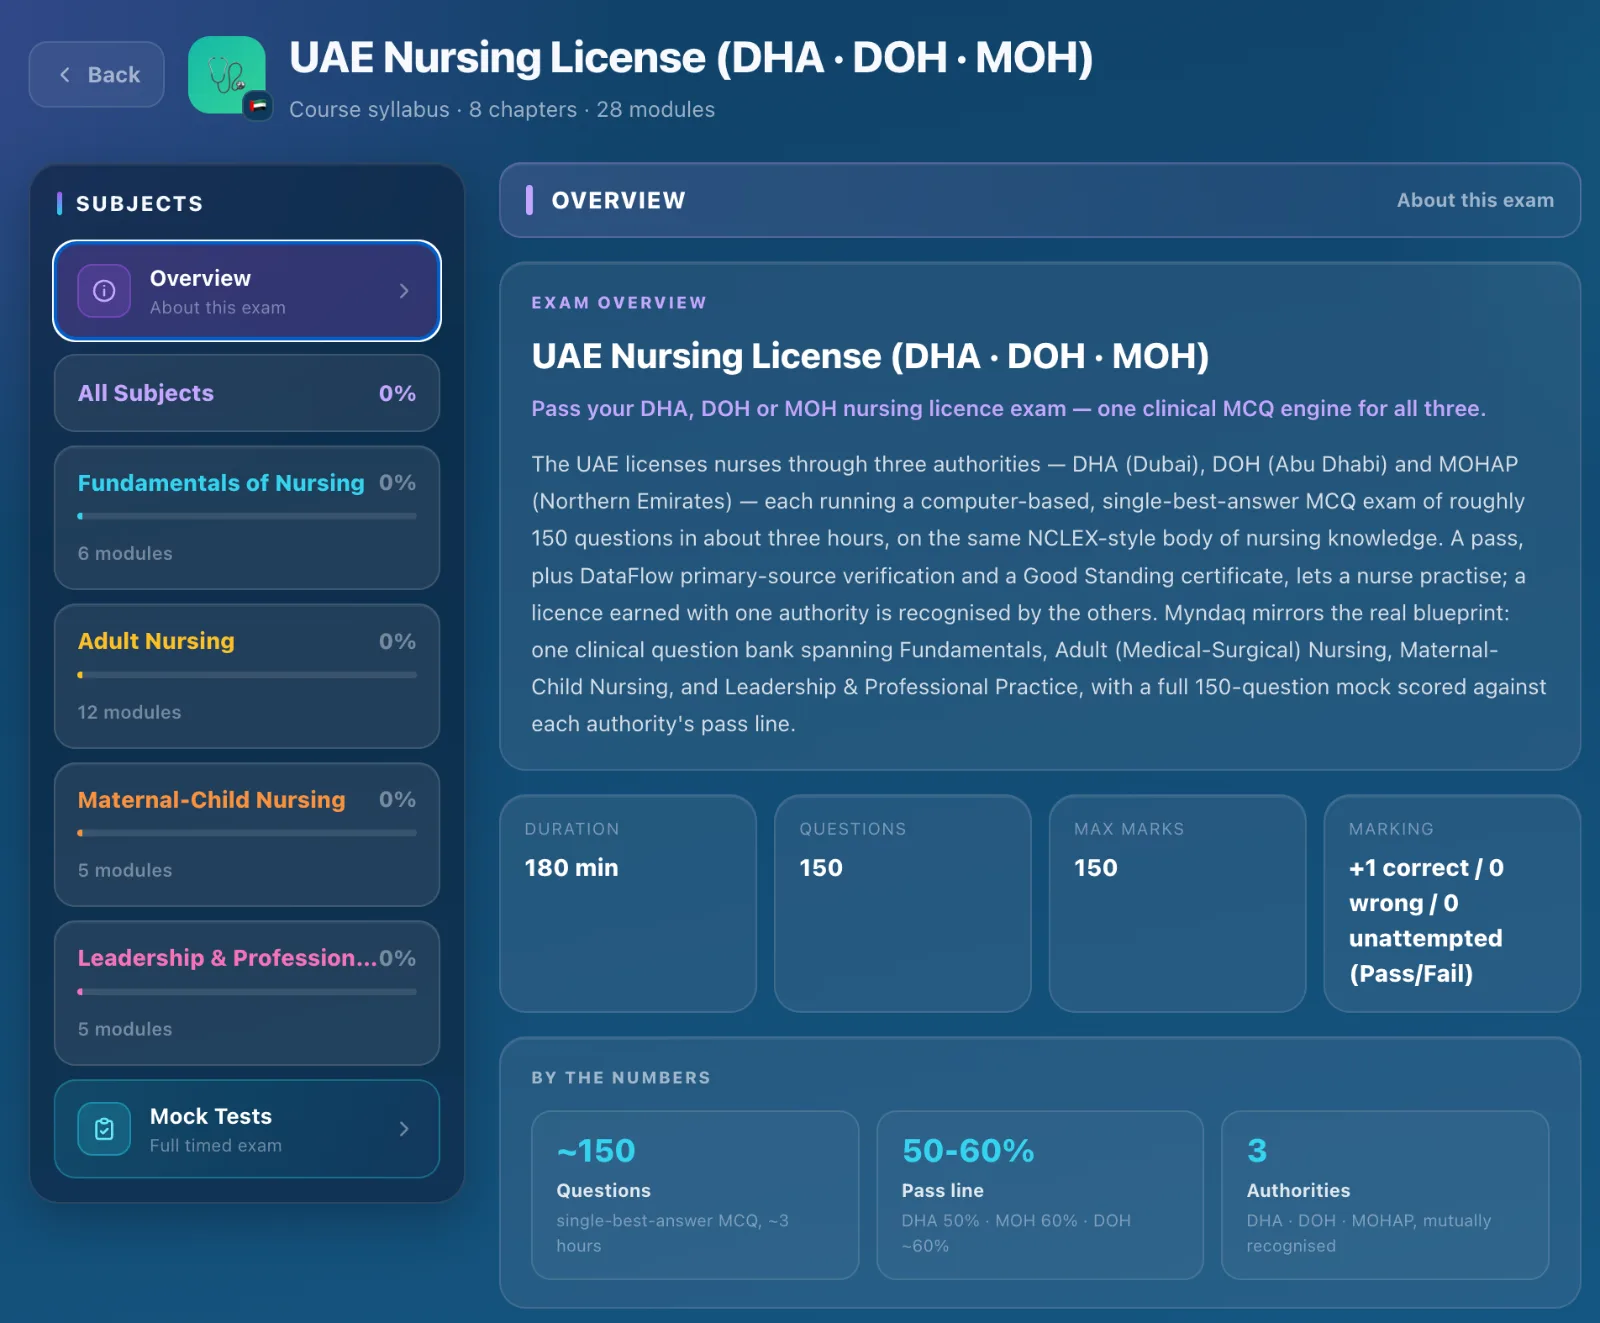1600x1323 pixels.
Task: Click the UAE flag badge on logo
Action: (x=259, y=105)
